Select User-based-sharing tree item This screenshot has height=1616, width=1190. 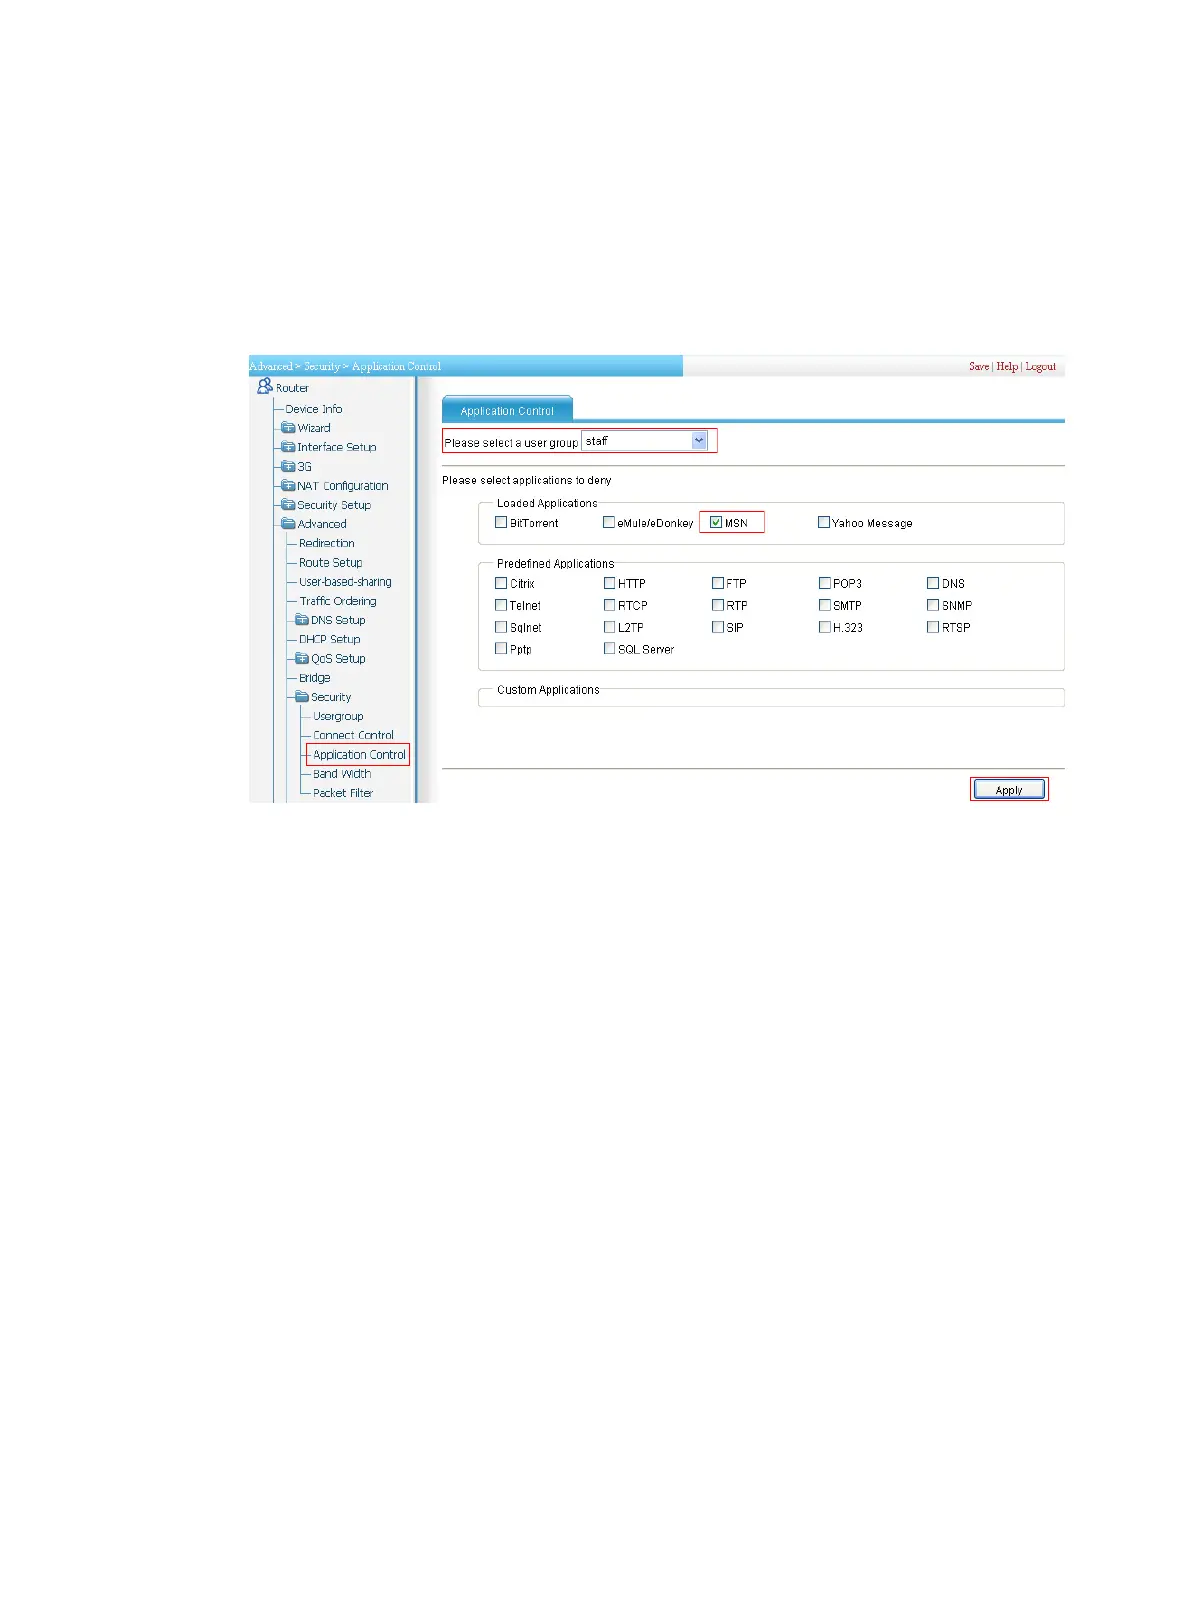[345, 582]
